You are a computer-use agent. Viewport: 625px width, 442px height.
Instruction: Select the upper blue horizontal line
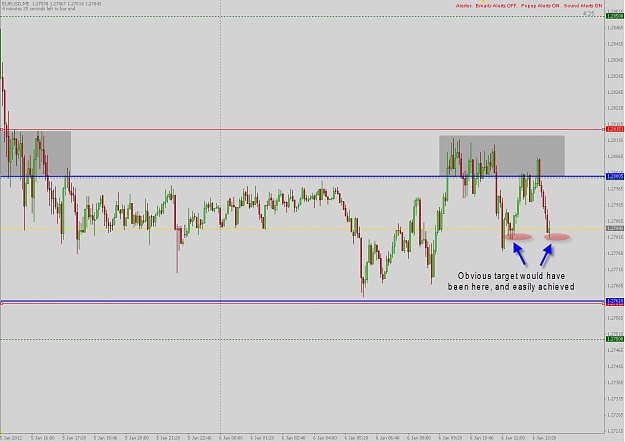(303, 176)
